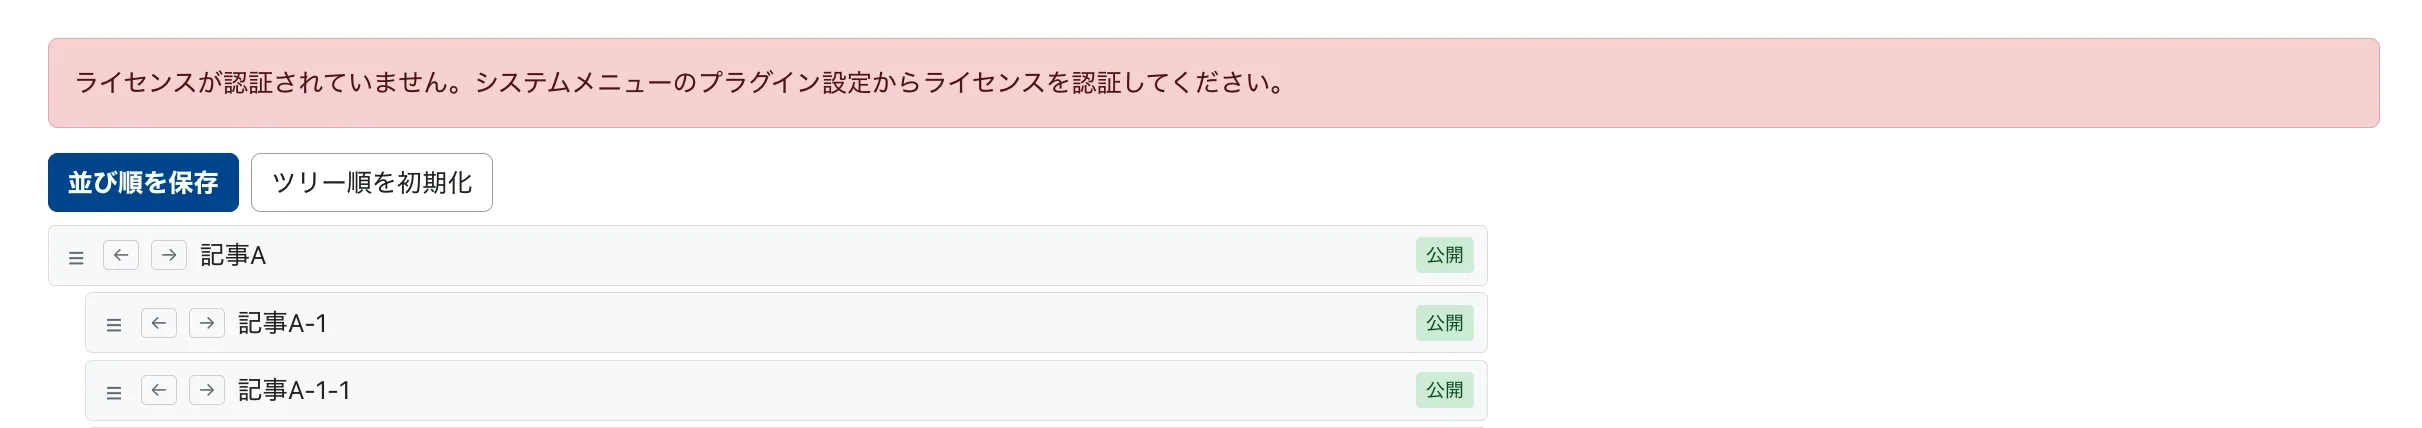The image size is (2422, 428).
Task: Select the 記事A-1 tree item
Action: point(282,323)
